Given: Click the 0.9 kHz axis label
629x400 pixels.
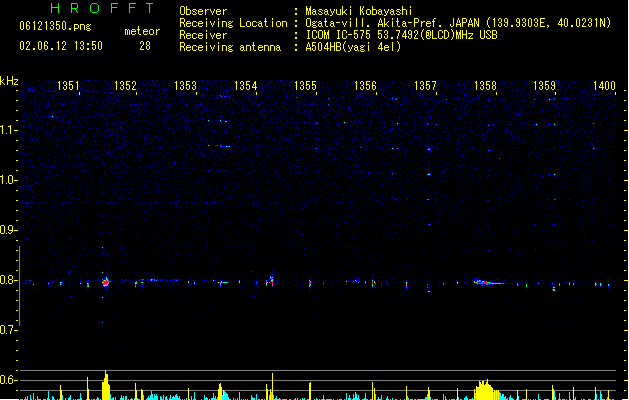Looking at the screenshot, I should [8, 230].
